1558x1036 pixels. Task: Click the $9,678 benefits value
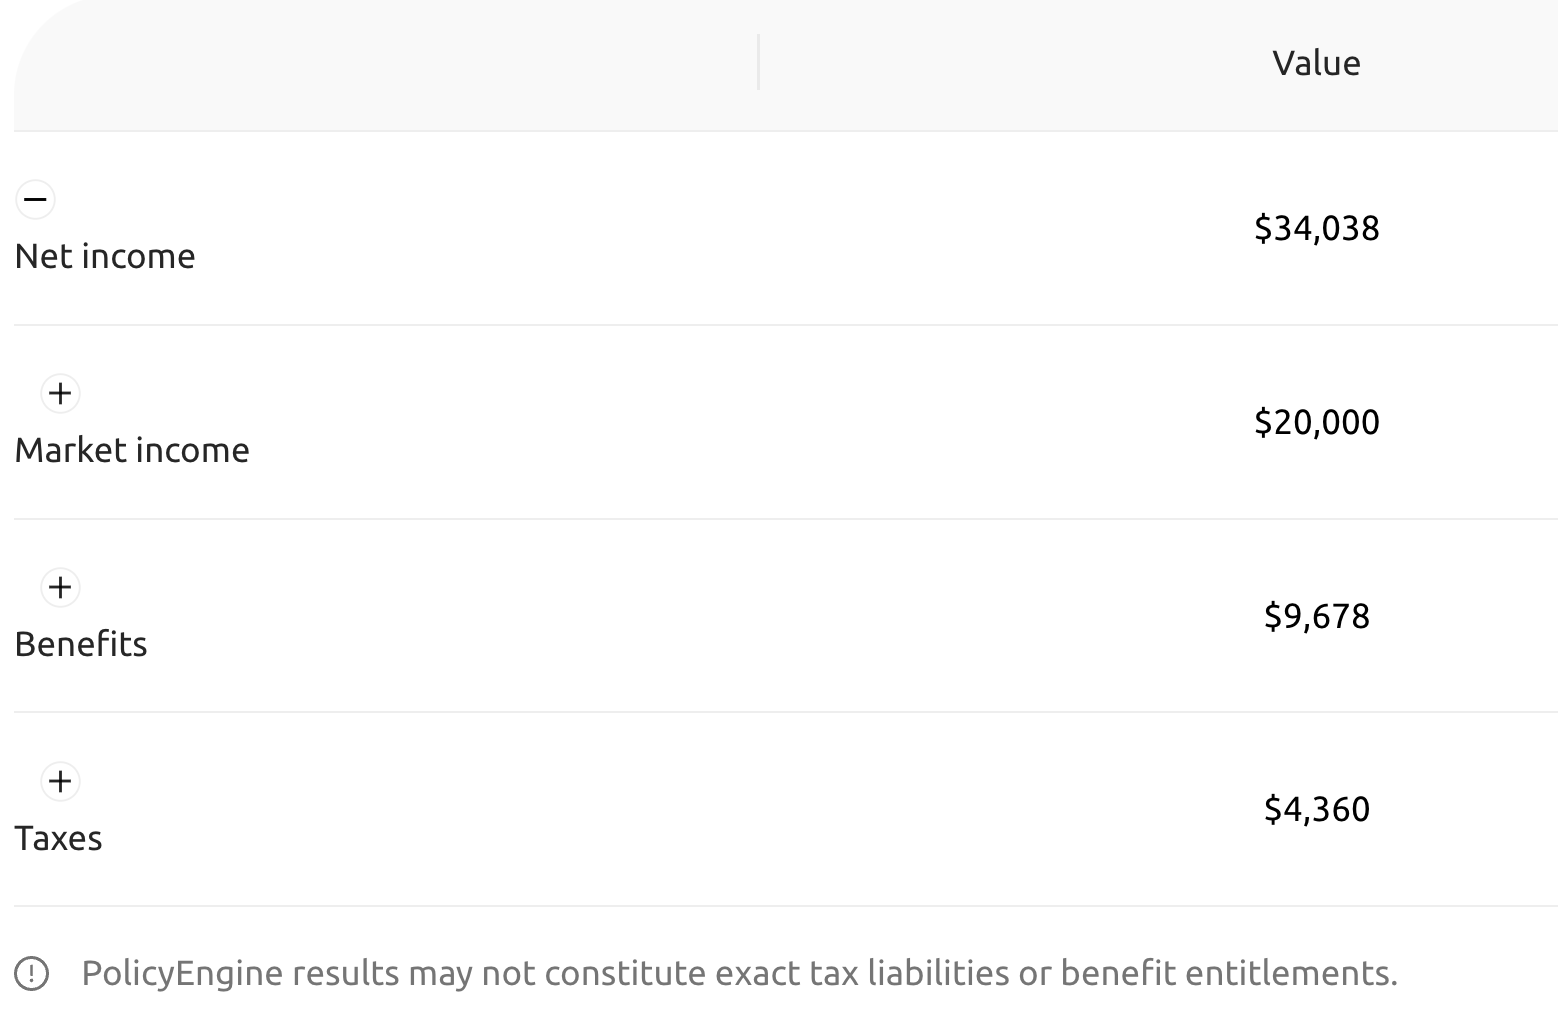click(1318, 617)
